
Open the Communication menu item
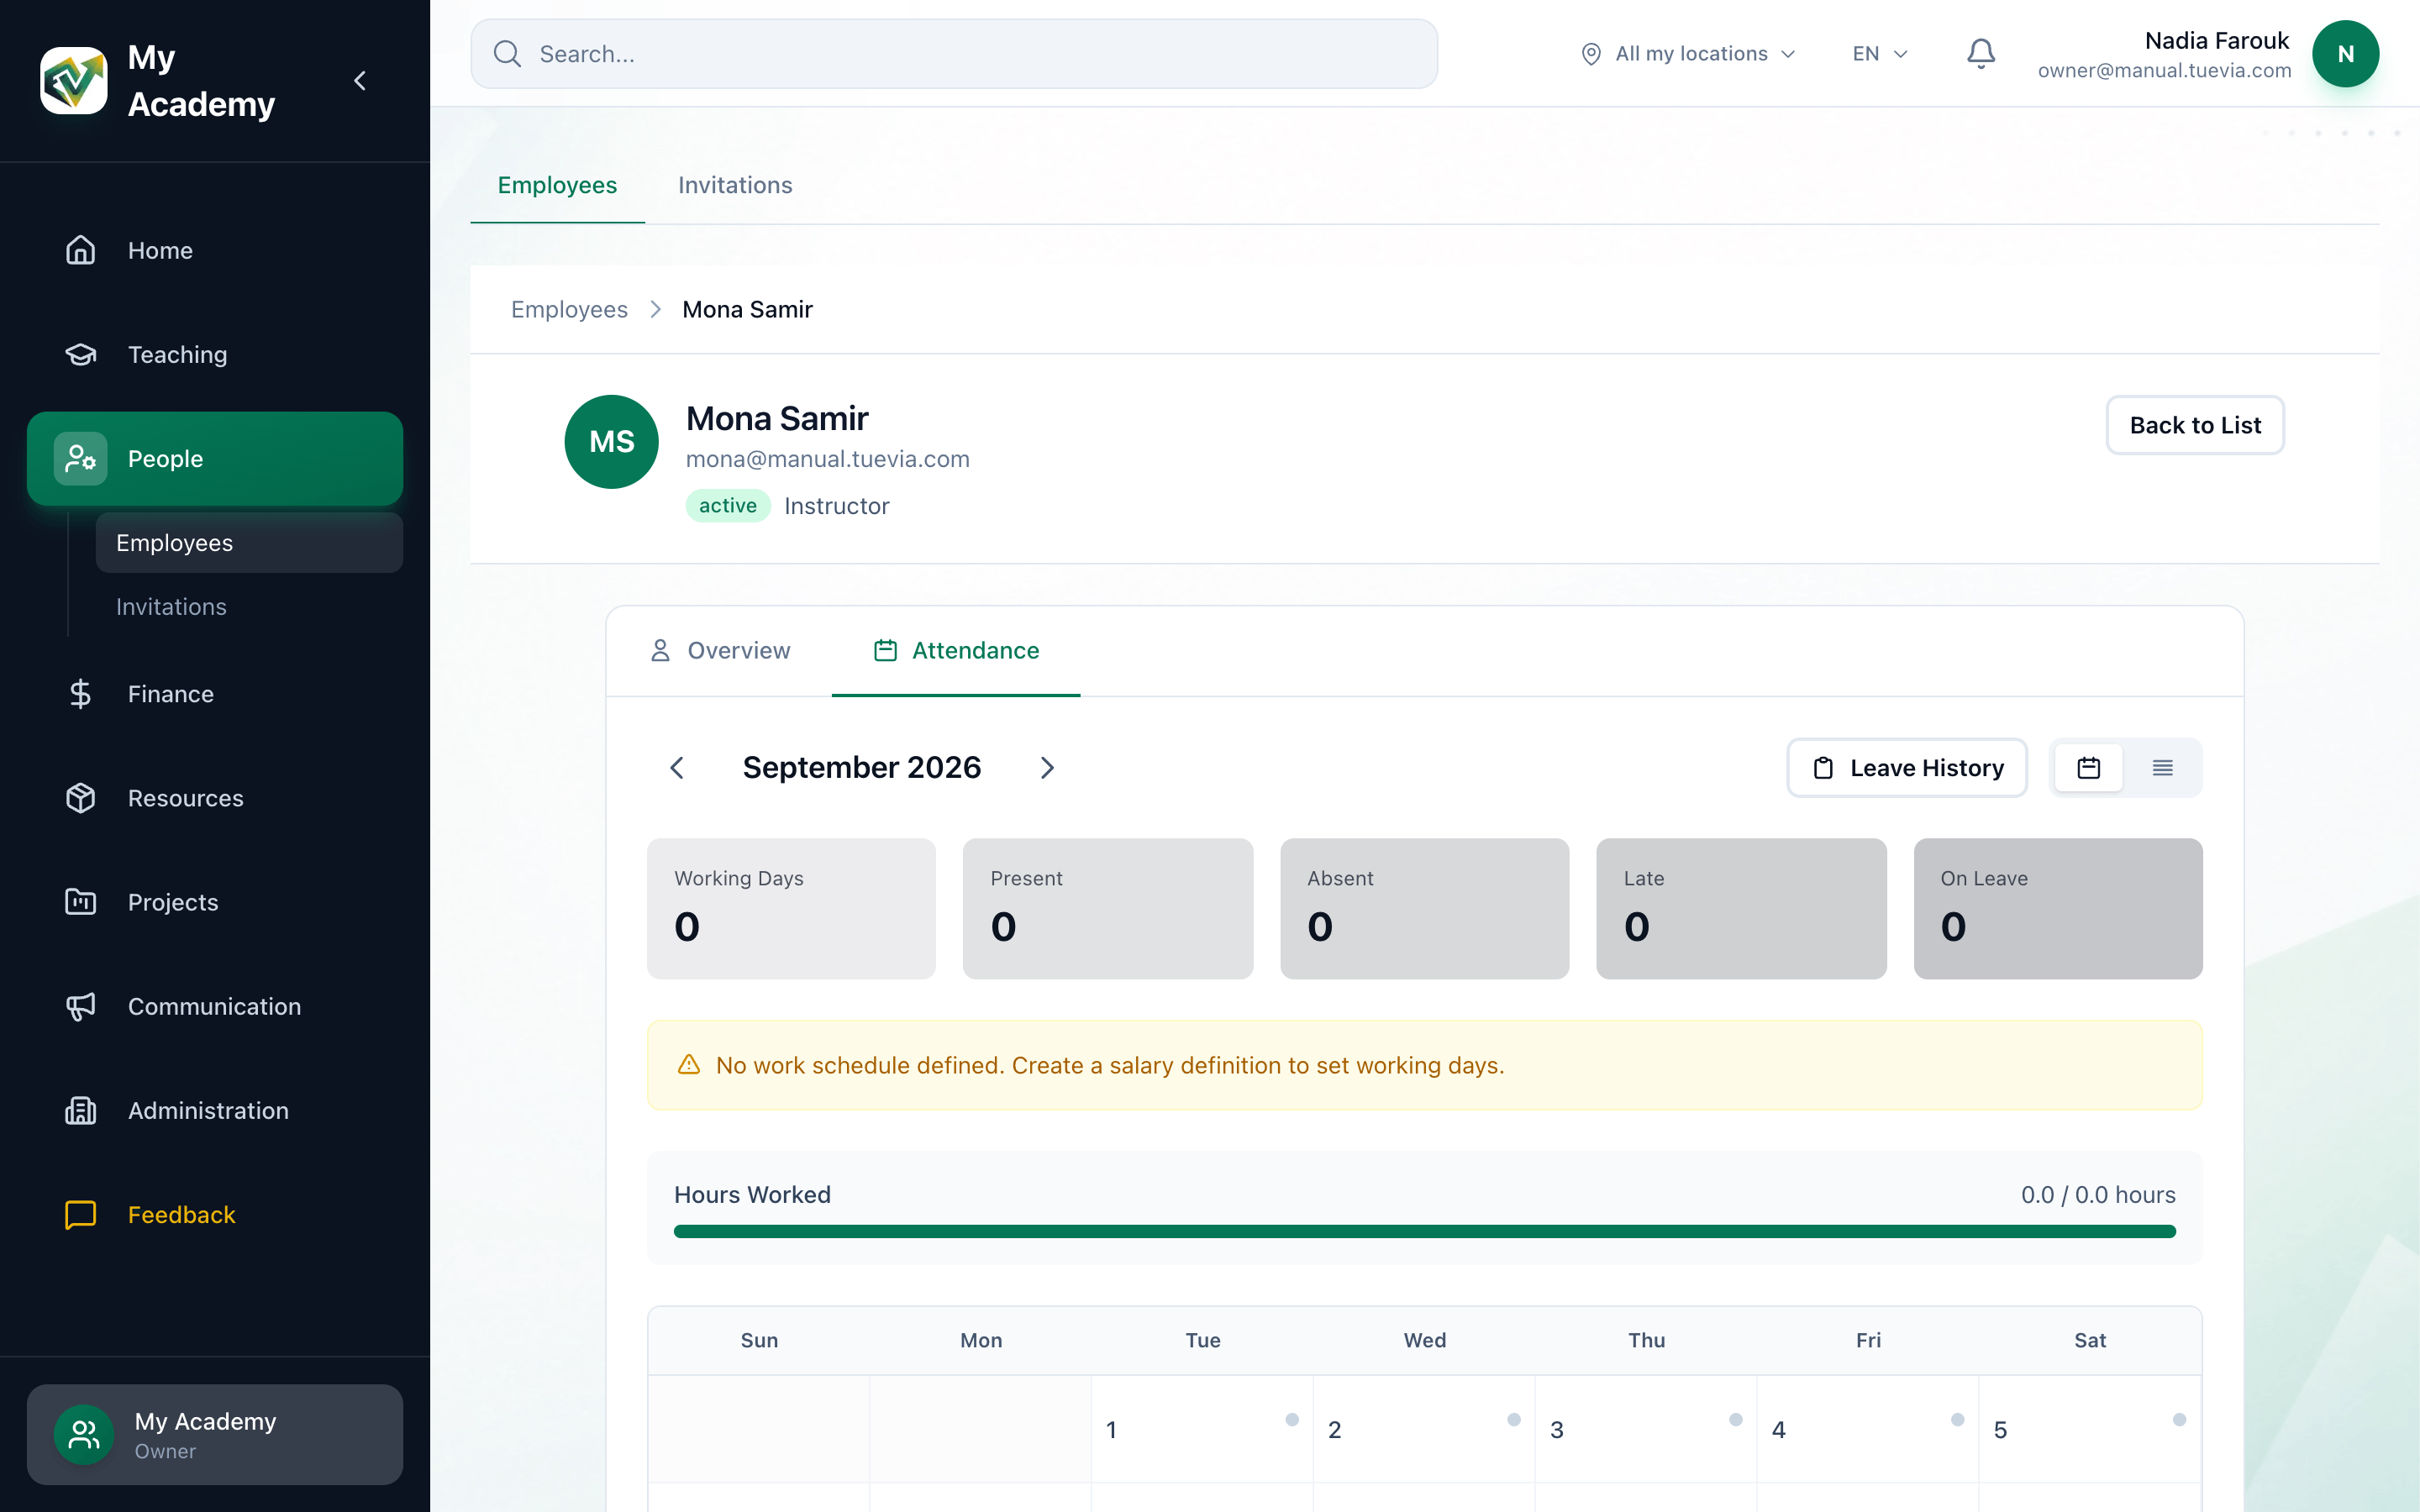[x=215, y=1006]
